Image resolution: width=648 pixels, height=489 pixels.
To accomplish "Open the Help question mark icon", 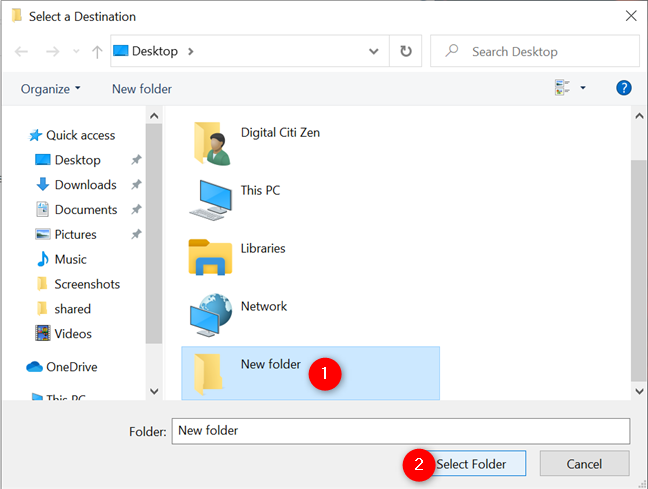I will tap(624, 89).
